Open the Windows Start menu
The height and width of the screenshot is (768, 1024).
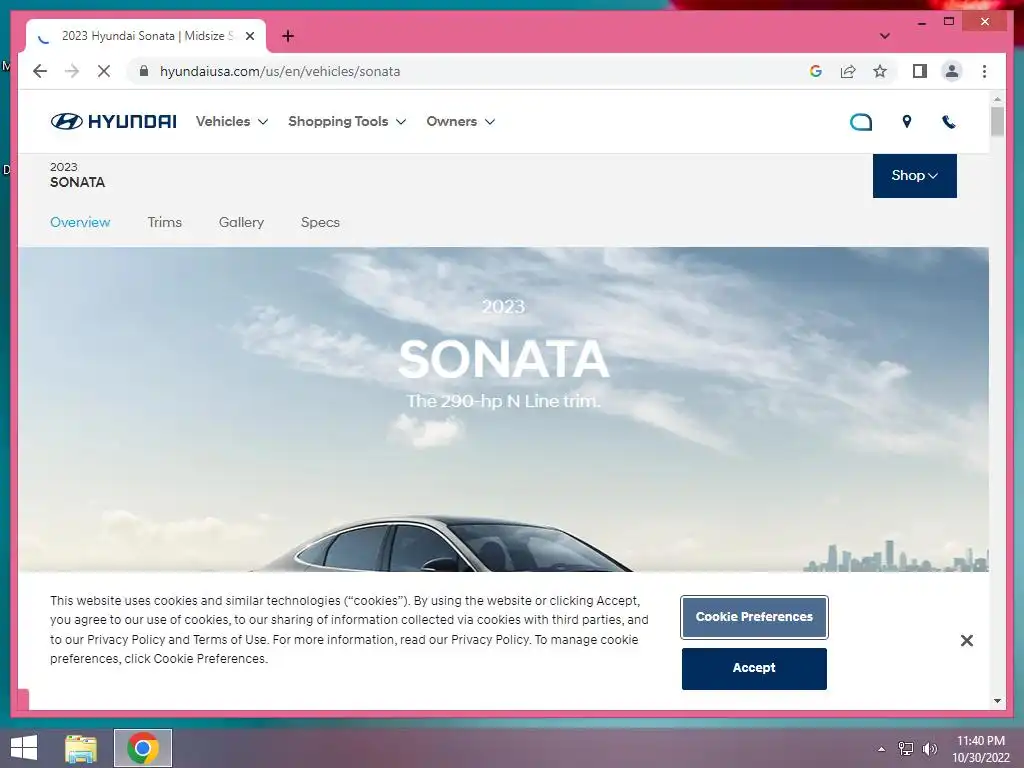pyautogui.click(x=24, y=748)
